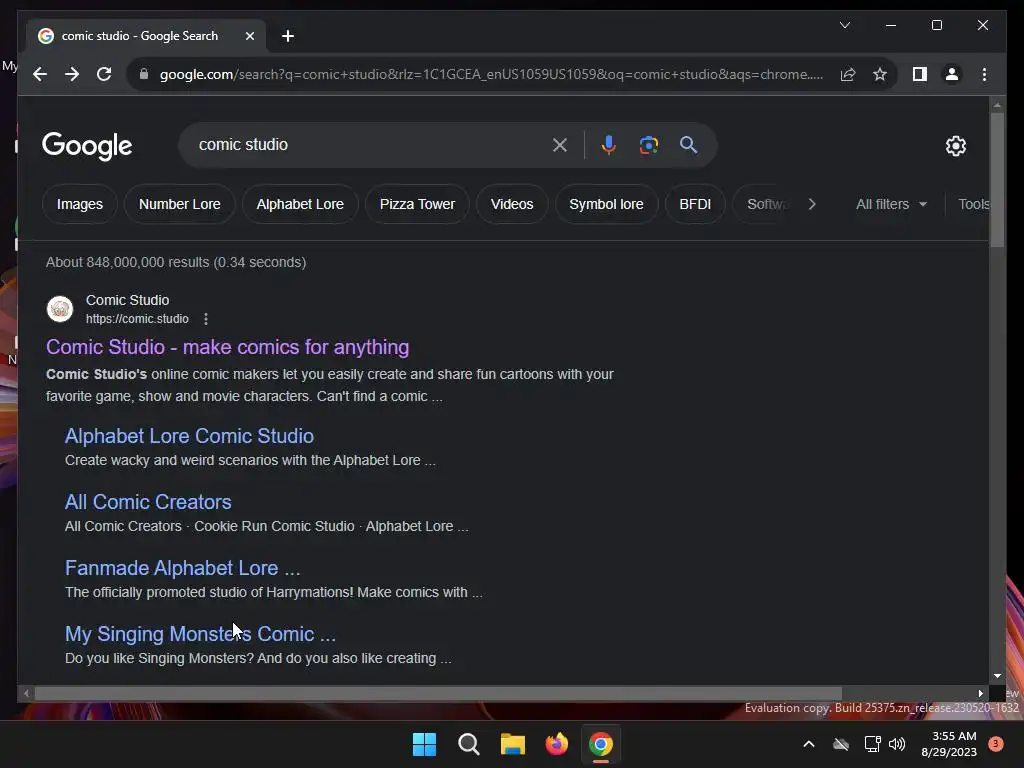Image resolution: width=1024 pixels, height=768 pixels.
Task: Filter results by Videos
Action: click(x=512, y=204)
